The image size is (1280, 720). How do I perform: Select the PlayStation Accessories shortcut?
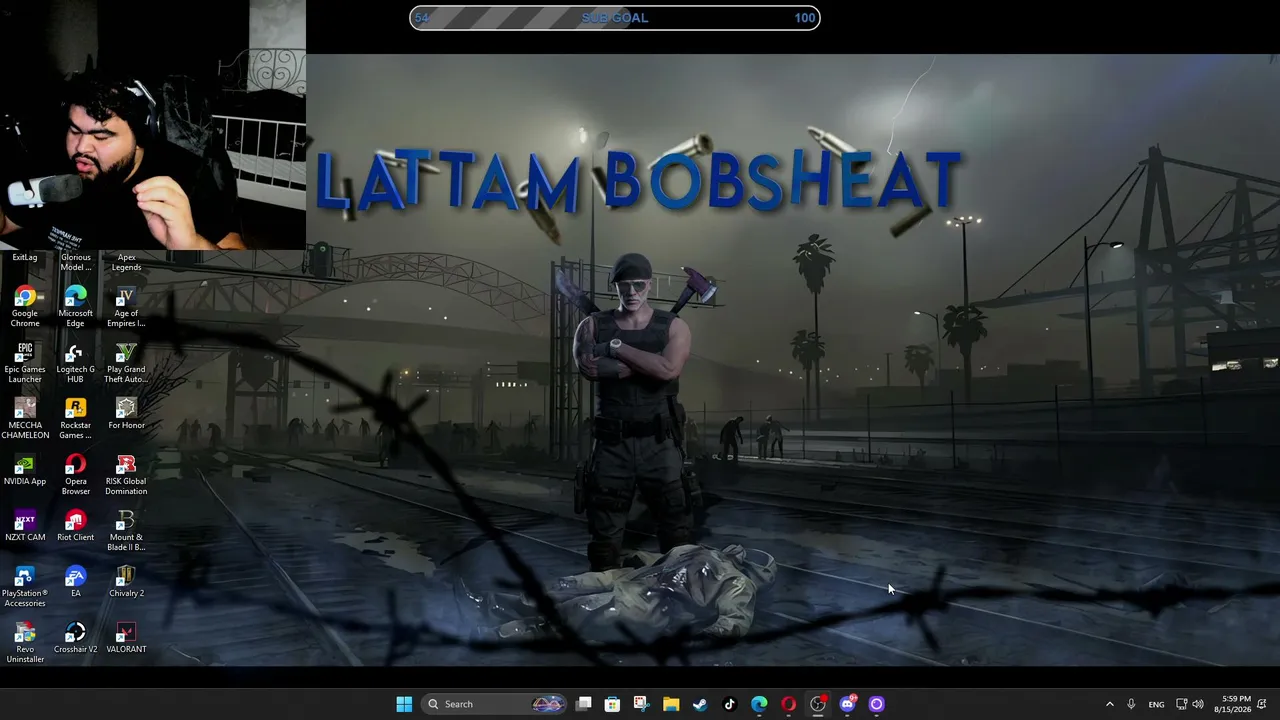pyautogui.click(x=25, y=586)
